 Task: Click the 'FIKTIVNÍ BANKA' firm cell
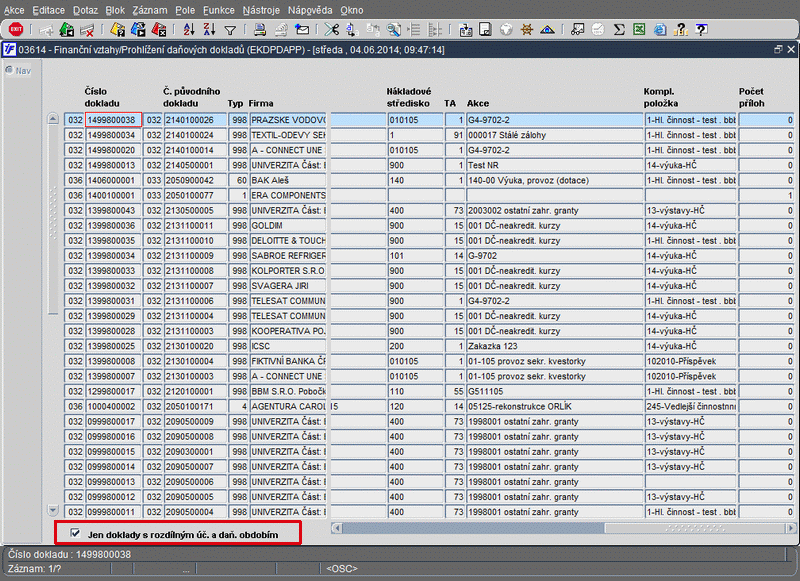tap(288, 361)
